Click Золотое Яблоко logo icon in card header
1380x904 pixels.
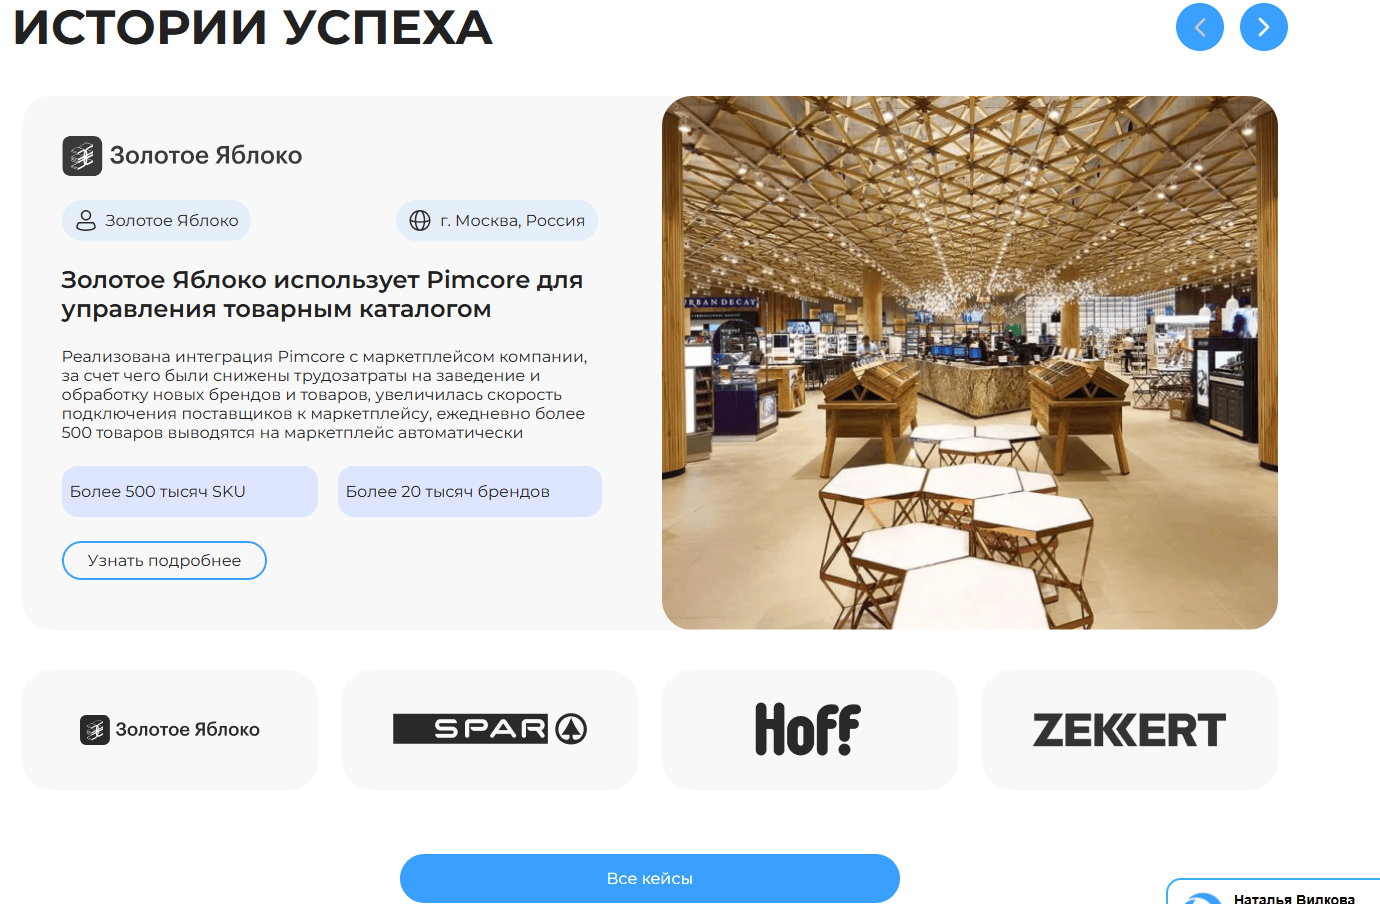[82, 156]
